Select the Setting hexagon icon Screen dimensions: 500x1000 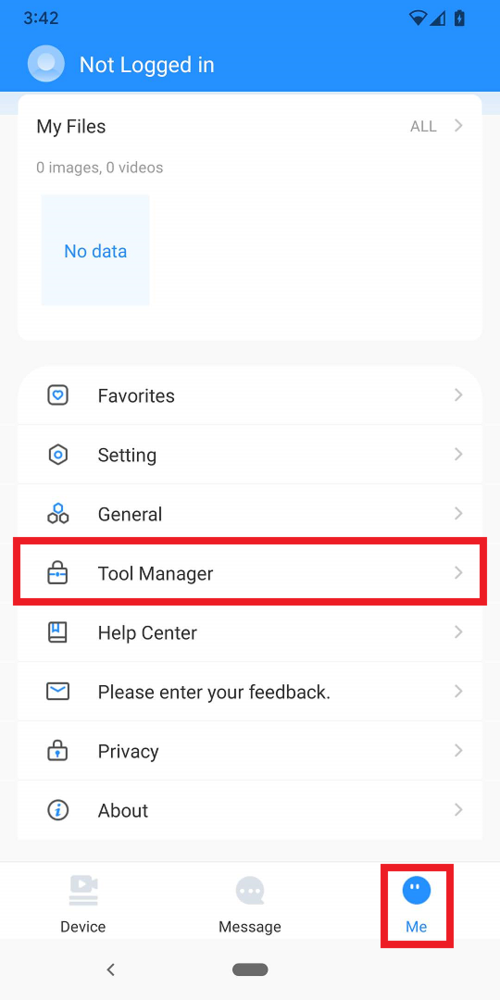click(58, 455)
